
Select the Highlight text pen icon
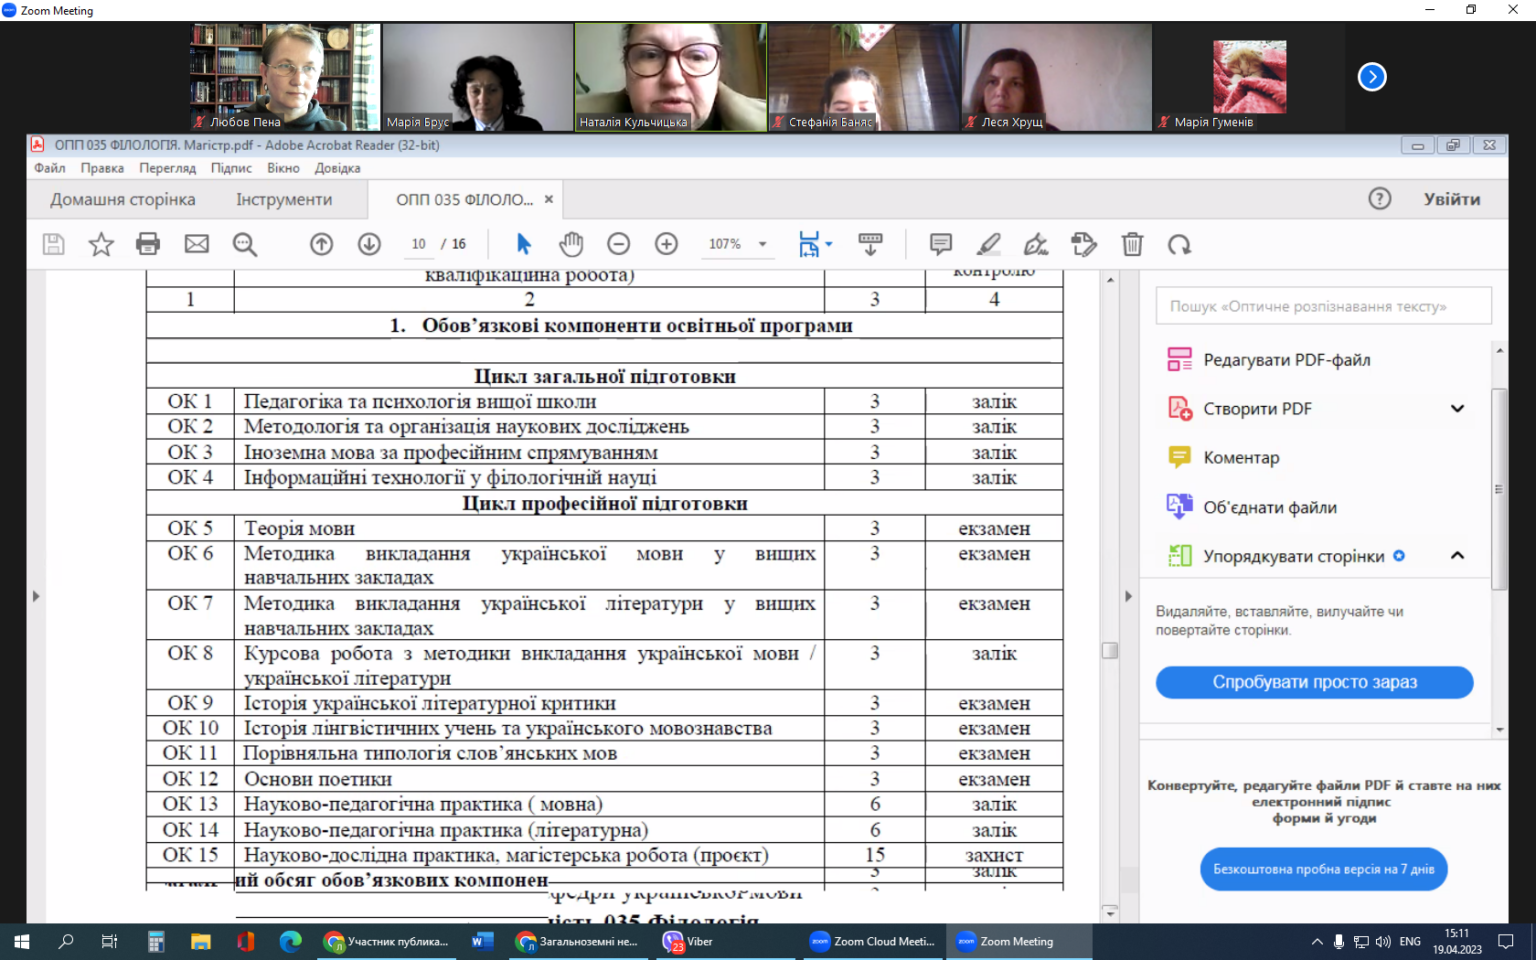[x=989, y=244]
